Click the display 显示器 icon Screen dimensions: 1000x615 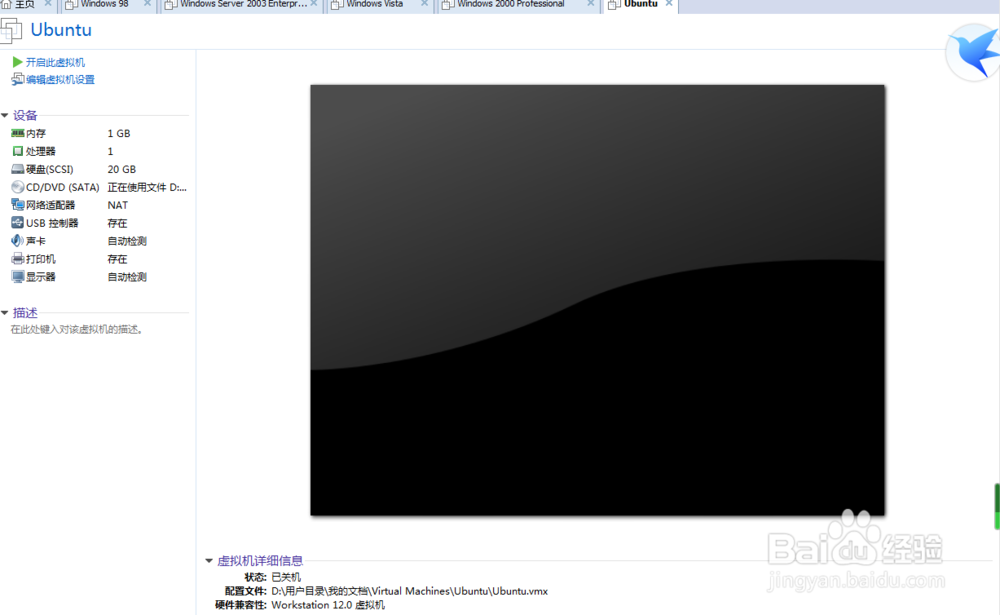tap(17, 277)
